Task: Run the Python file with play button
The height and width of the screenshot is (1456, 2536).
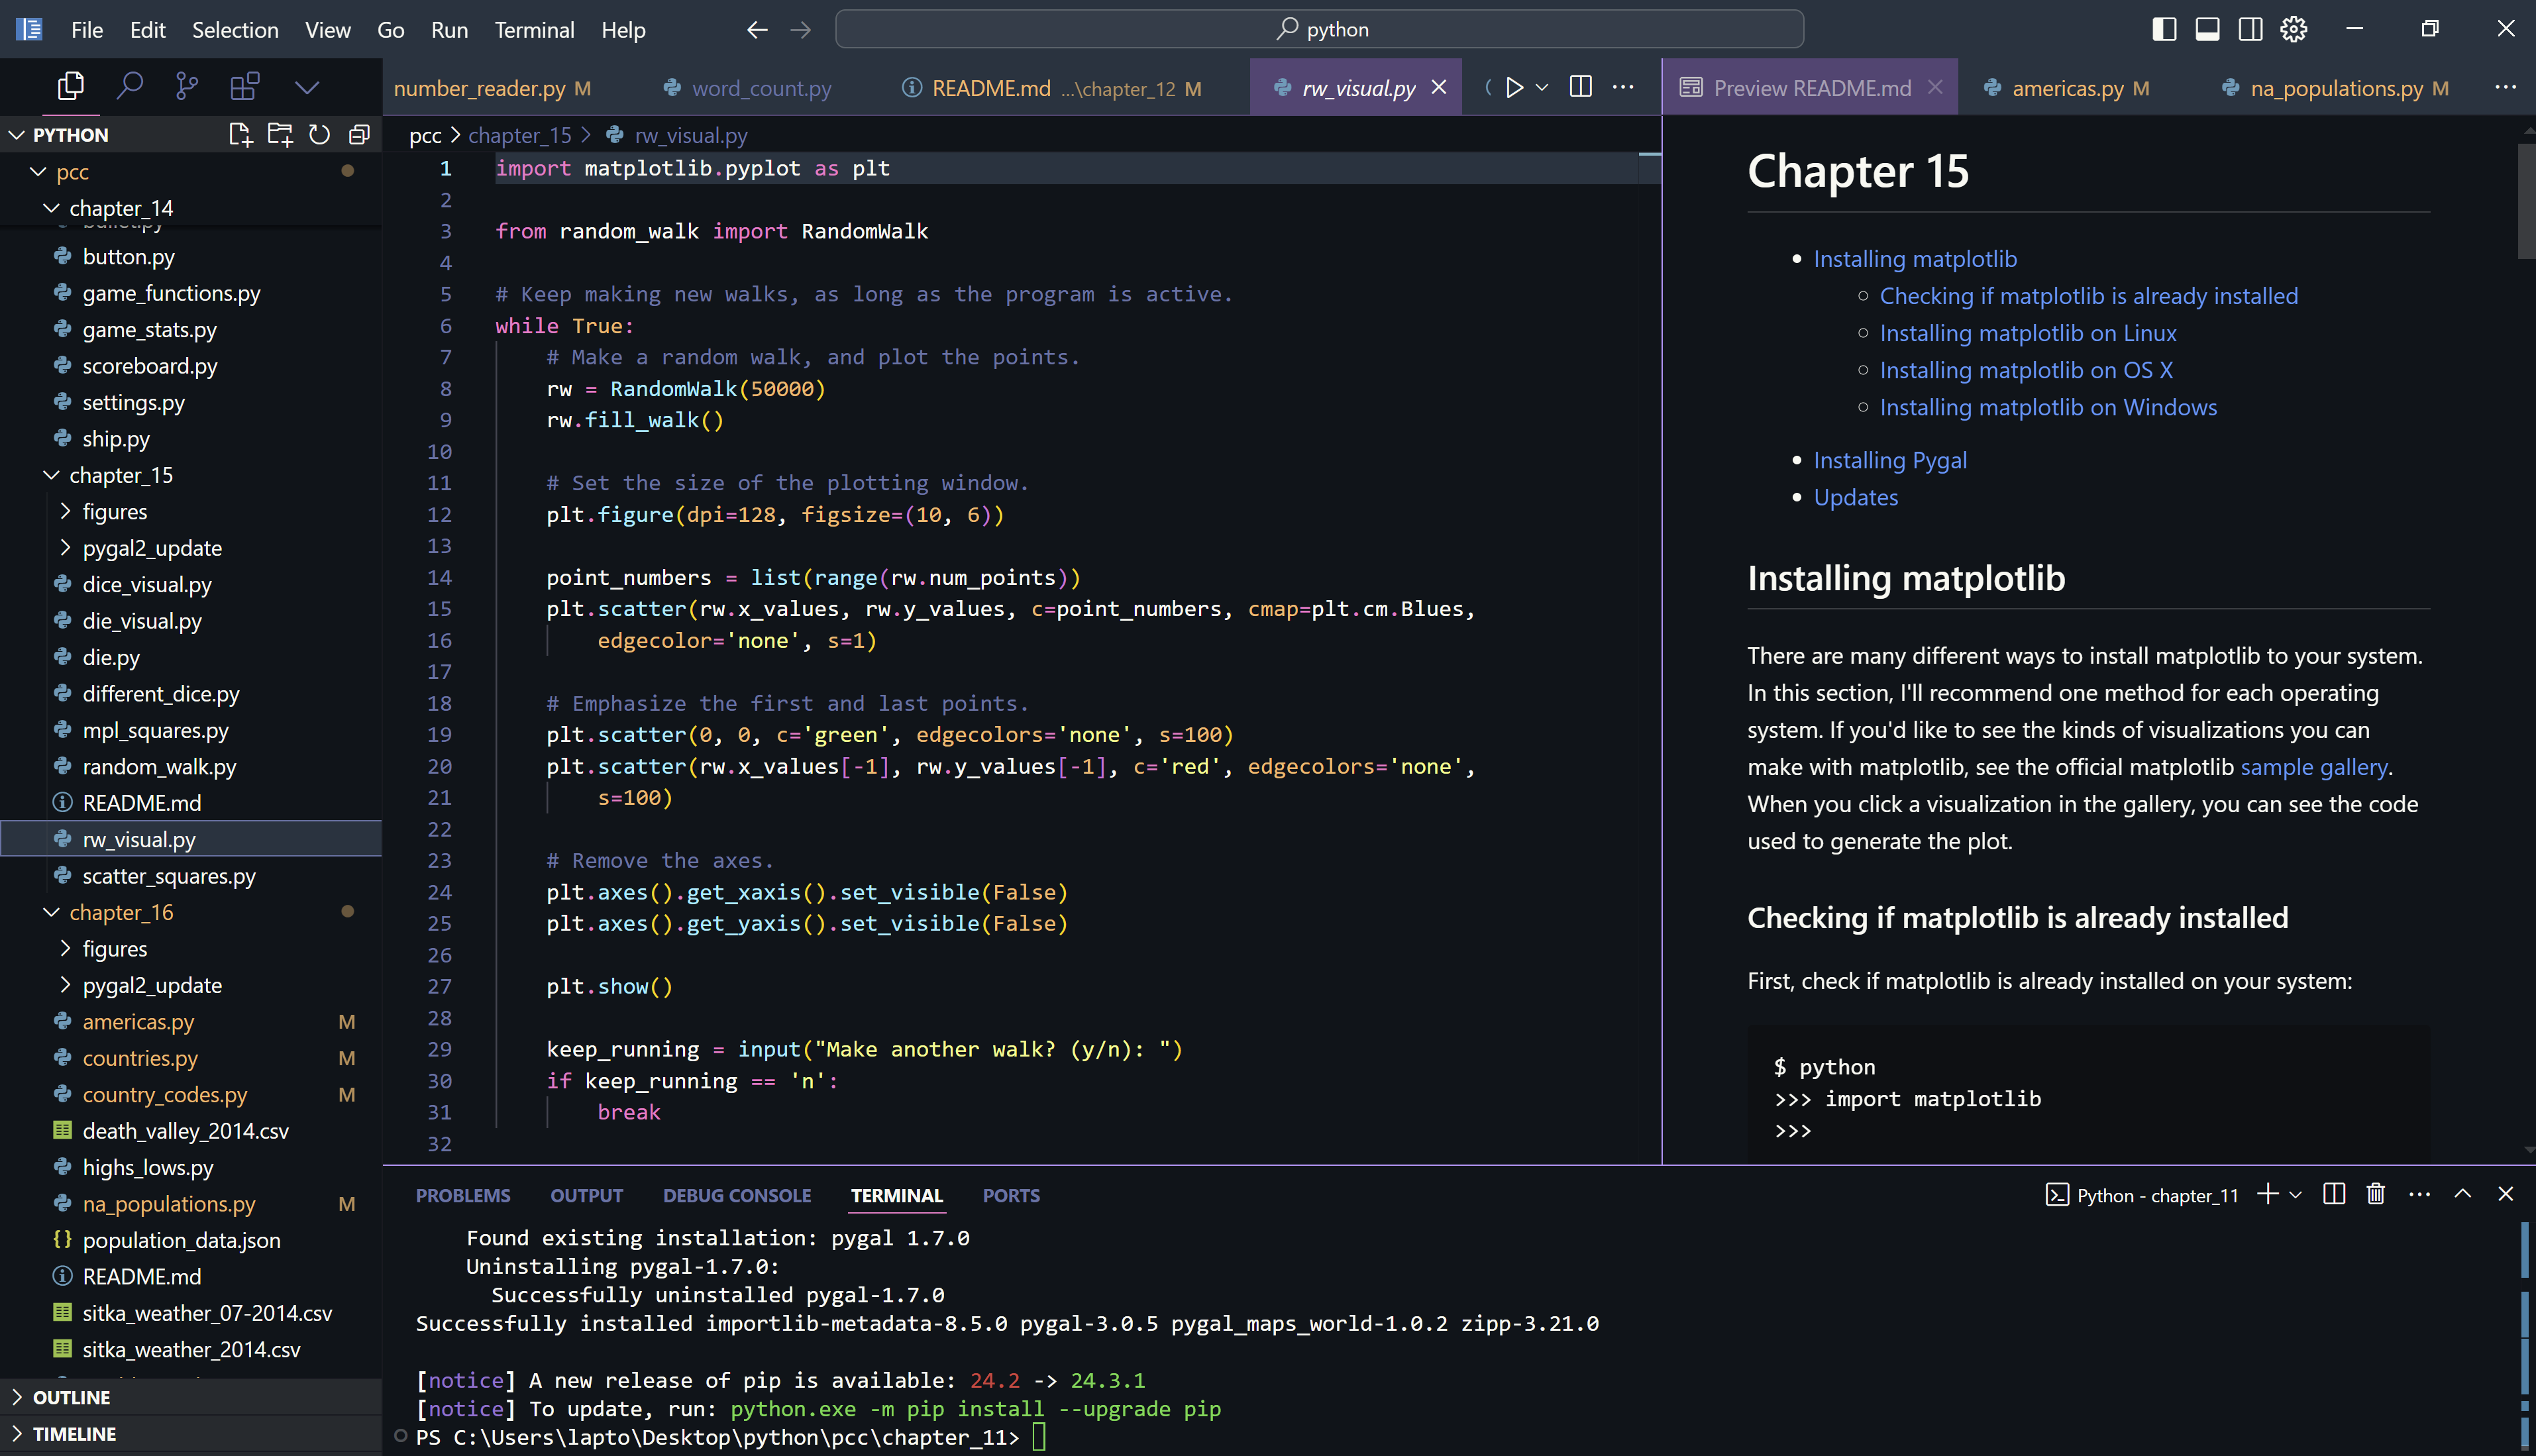Action: [1514, 88]
